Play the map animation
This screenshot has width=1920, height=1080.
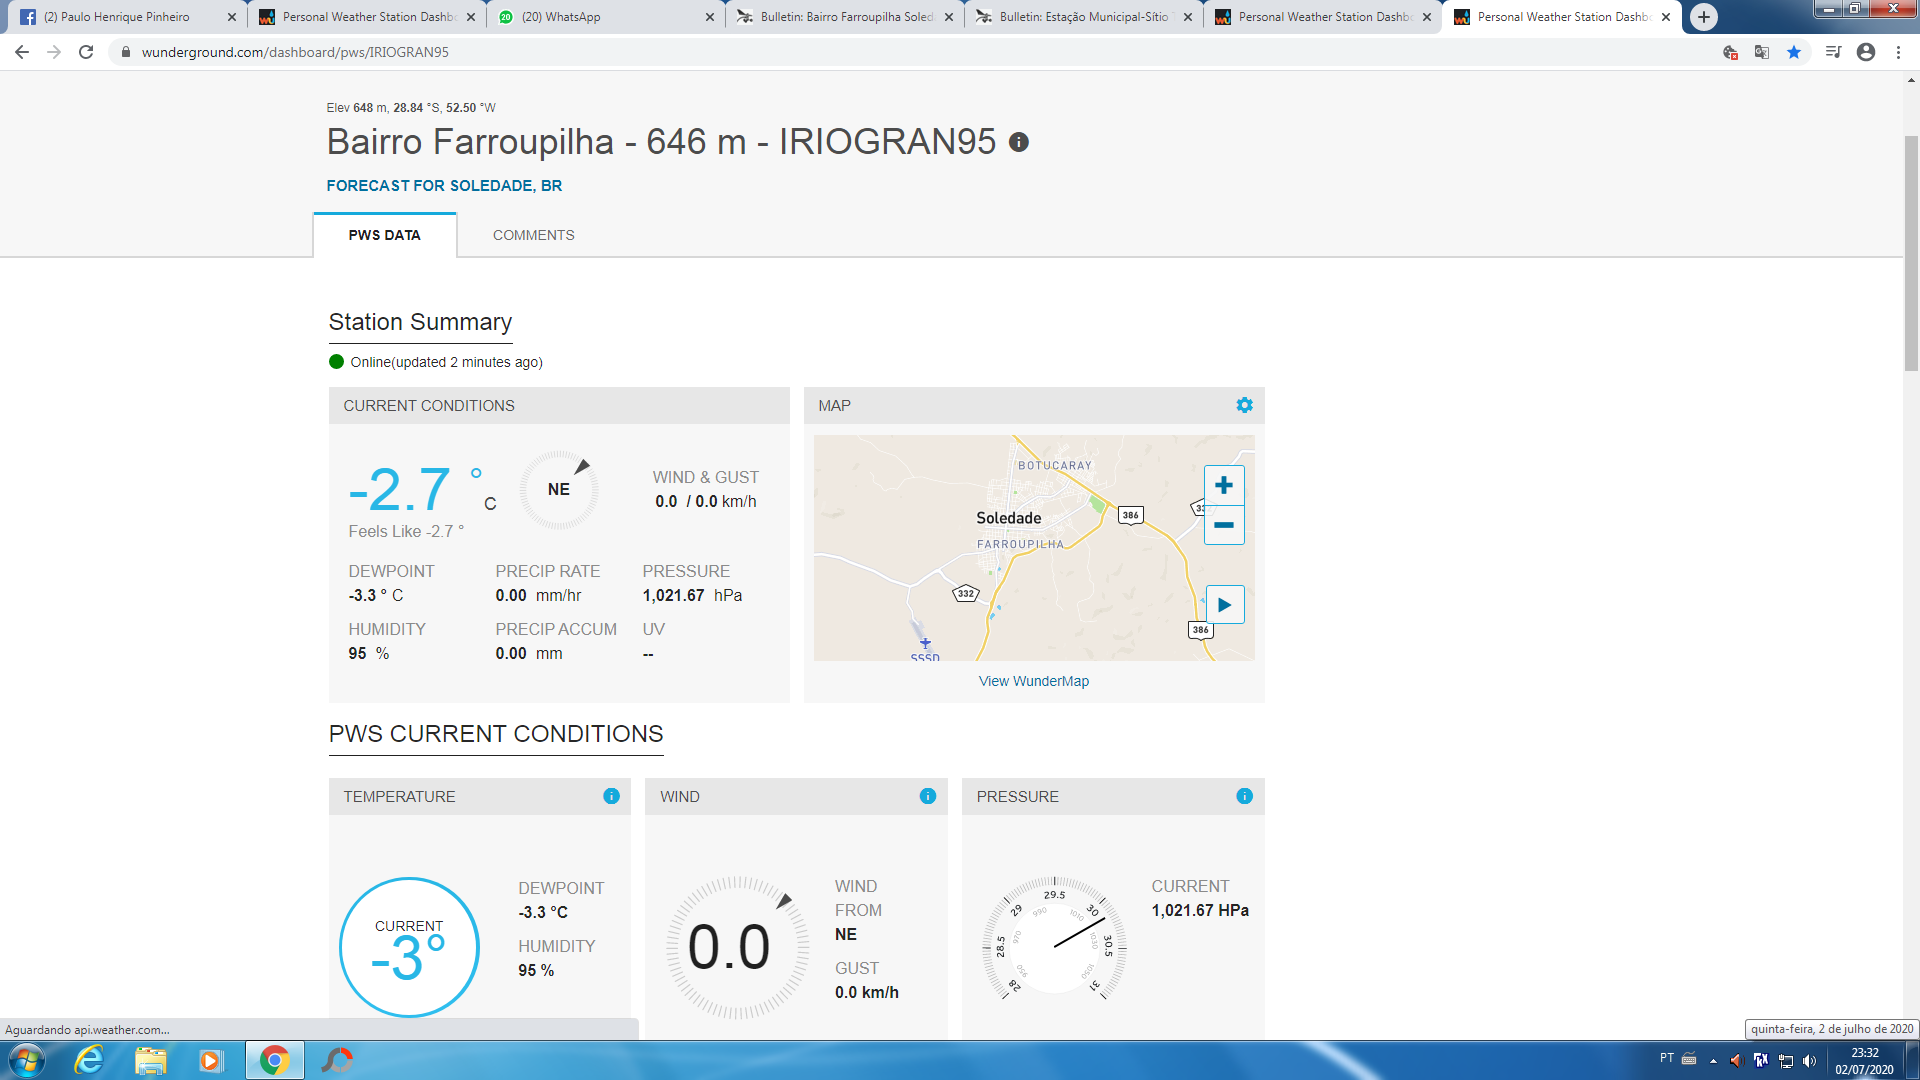point(1225,605)
